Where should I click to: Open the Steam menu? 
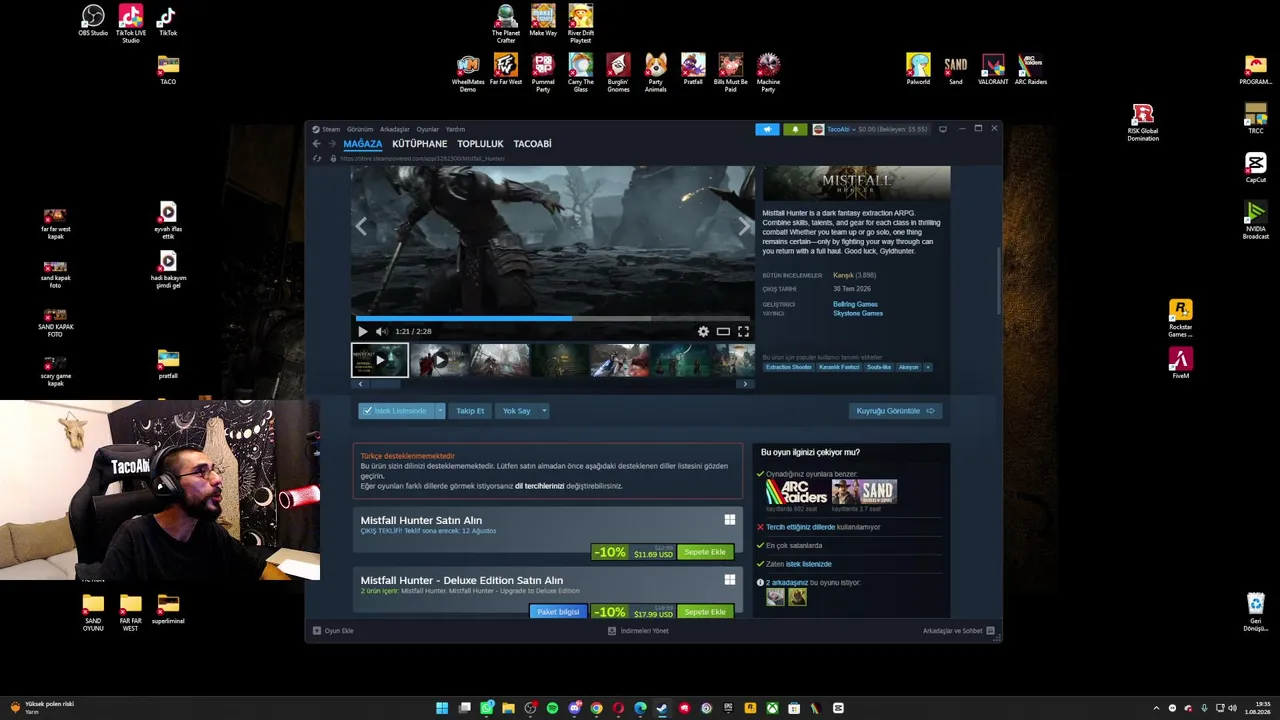click(331, 129)
